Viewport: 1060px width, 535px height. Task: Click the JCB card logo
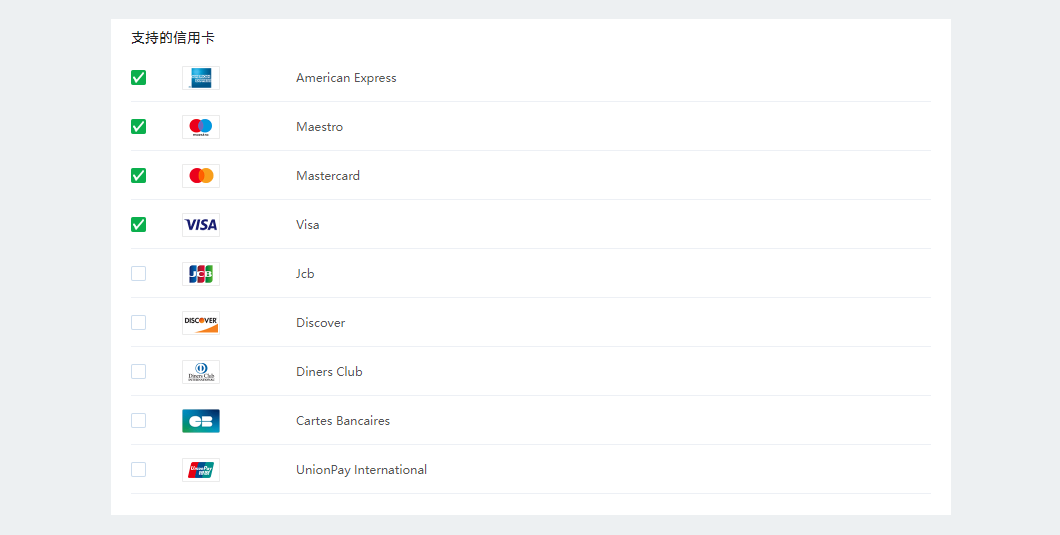pos(201,274)
